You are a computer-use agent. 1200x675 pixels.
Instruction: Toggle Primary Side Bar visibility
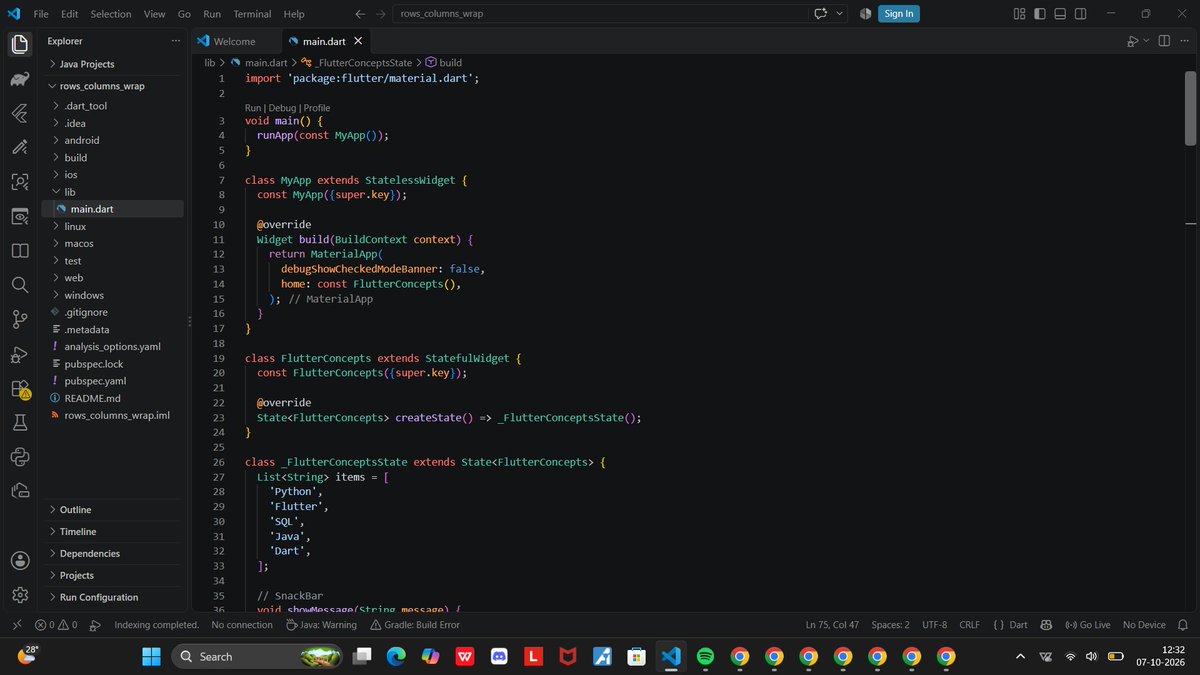click(1041, 14)
